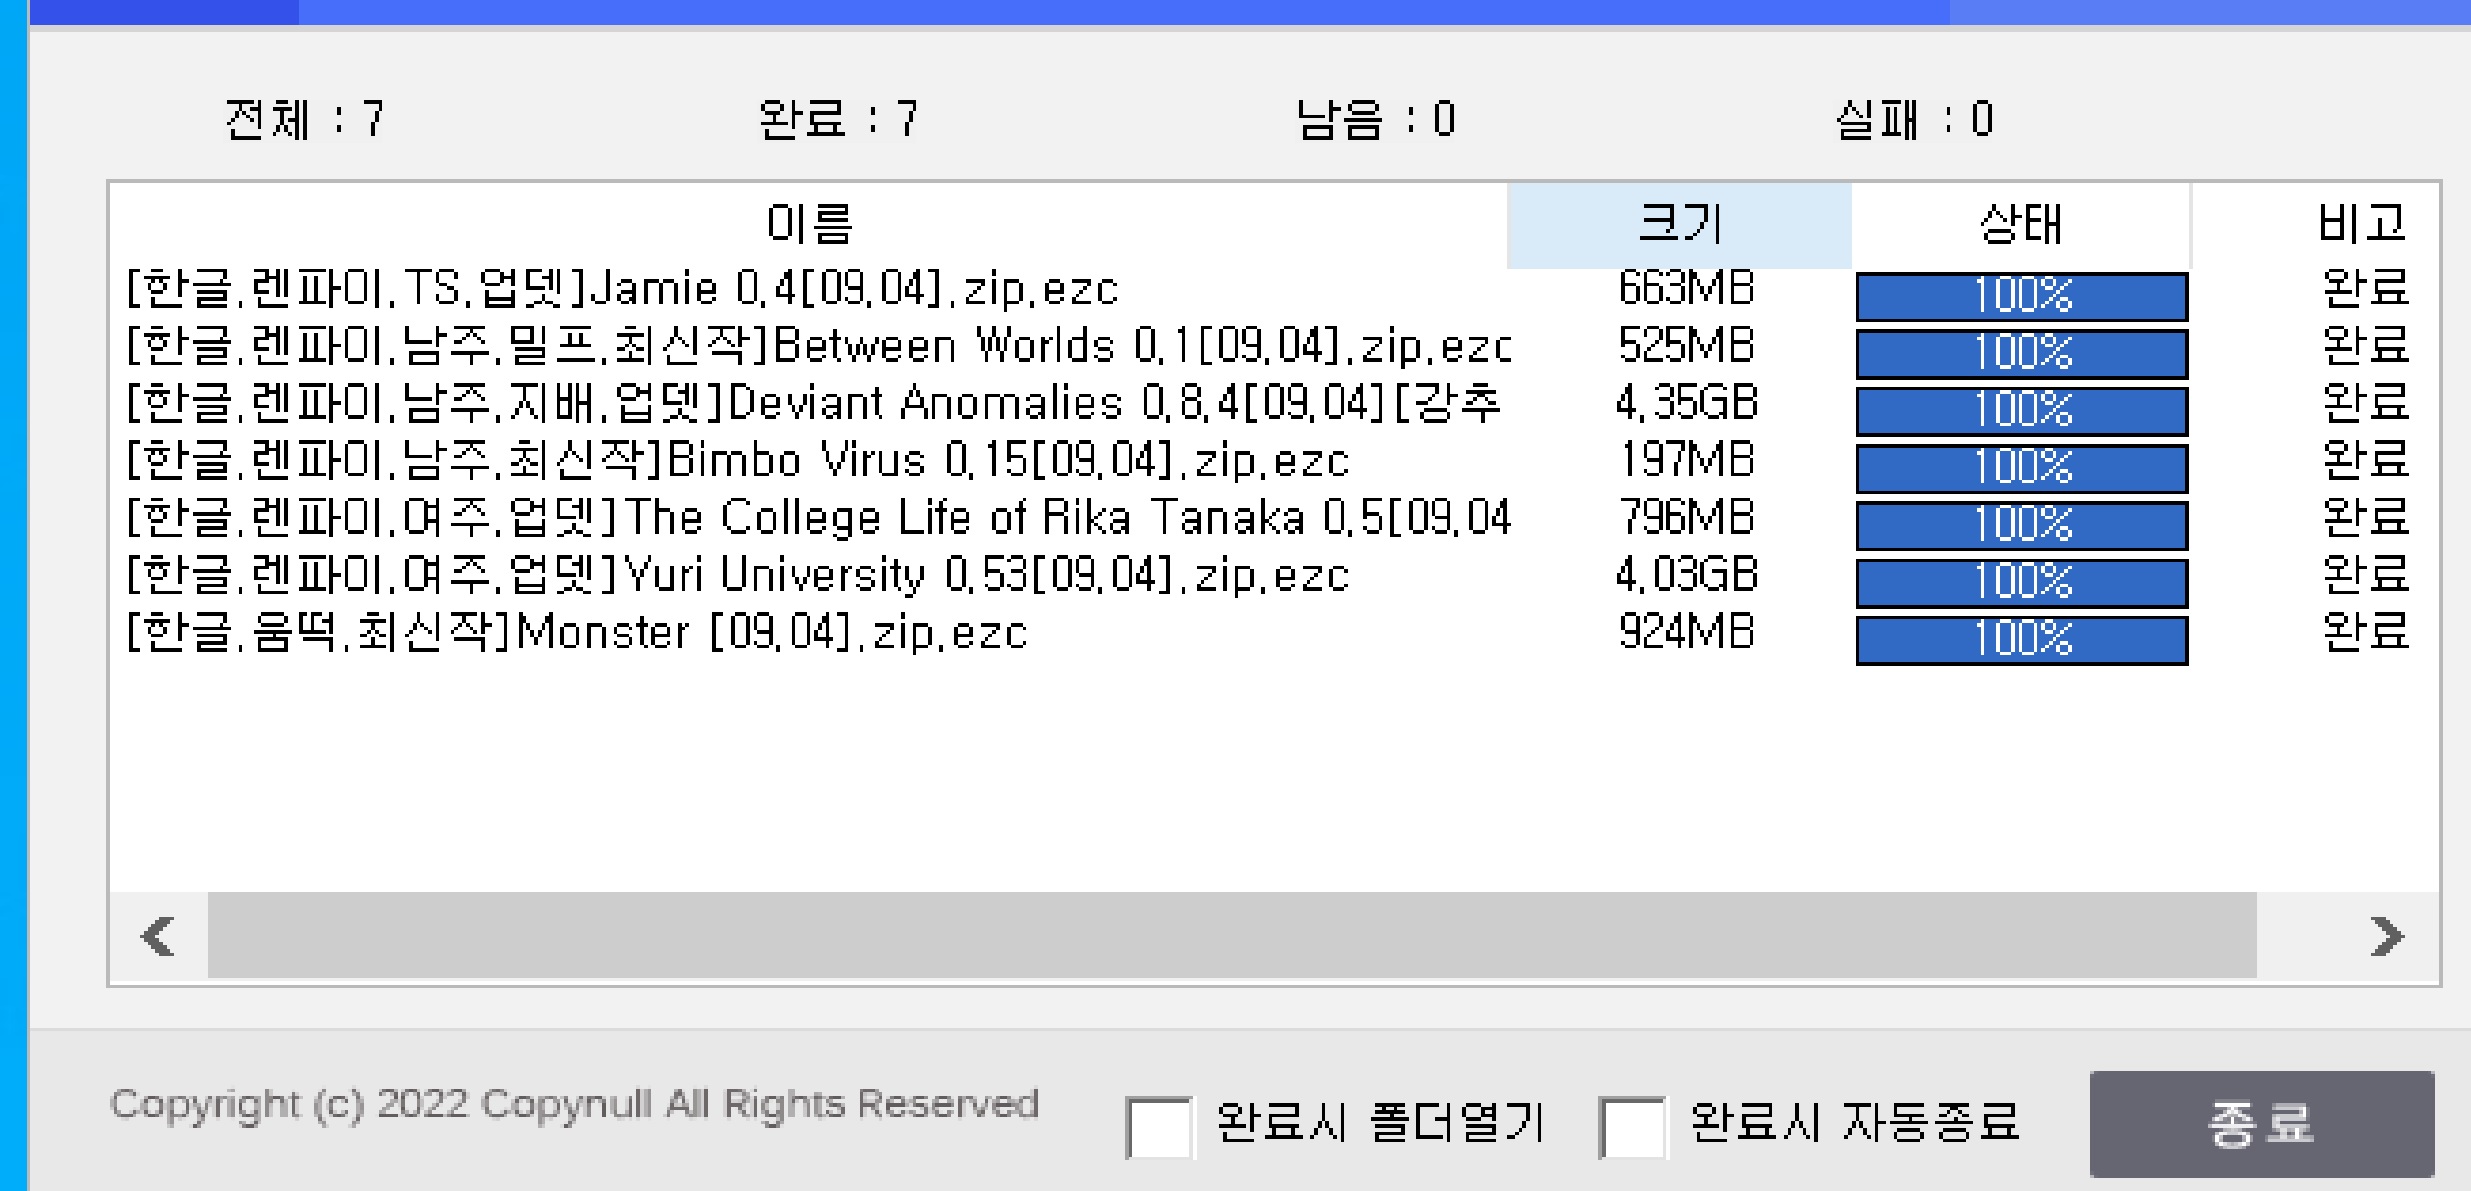This screenshot has width=2471, height=1191.
Task: Enable 완료시 자동종료 checkbox
Action: pos(1632,1127)
